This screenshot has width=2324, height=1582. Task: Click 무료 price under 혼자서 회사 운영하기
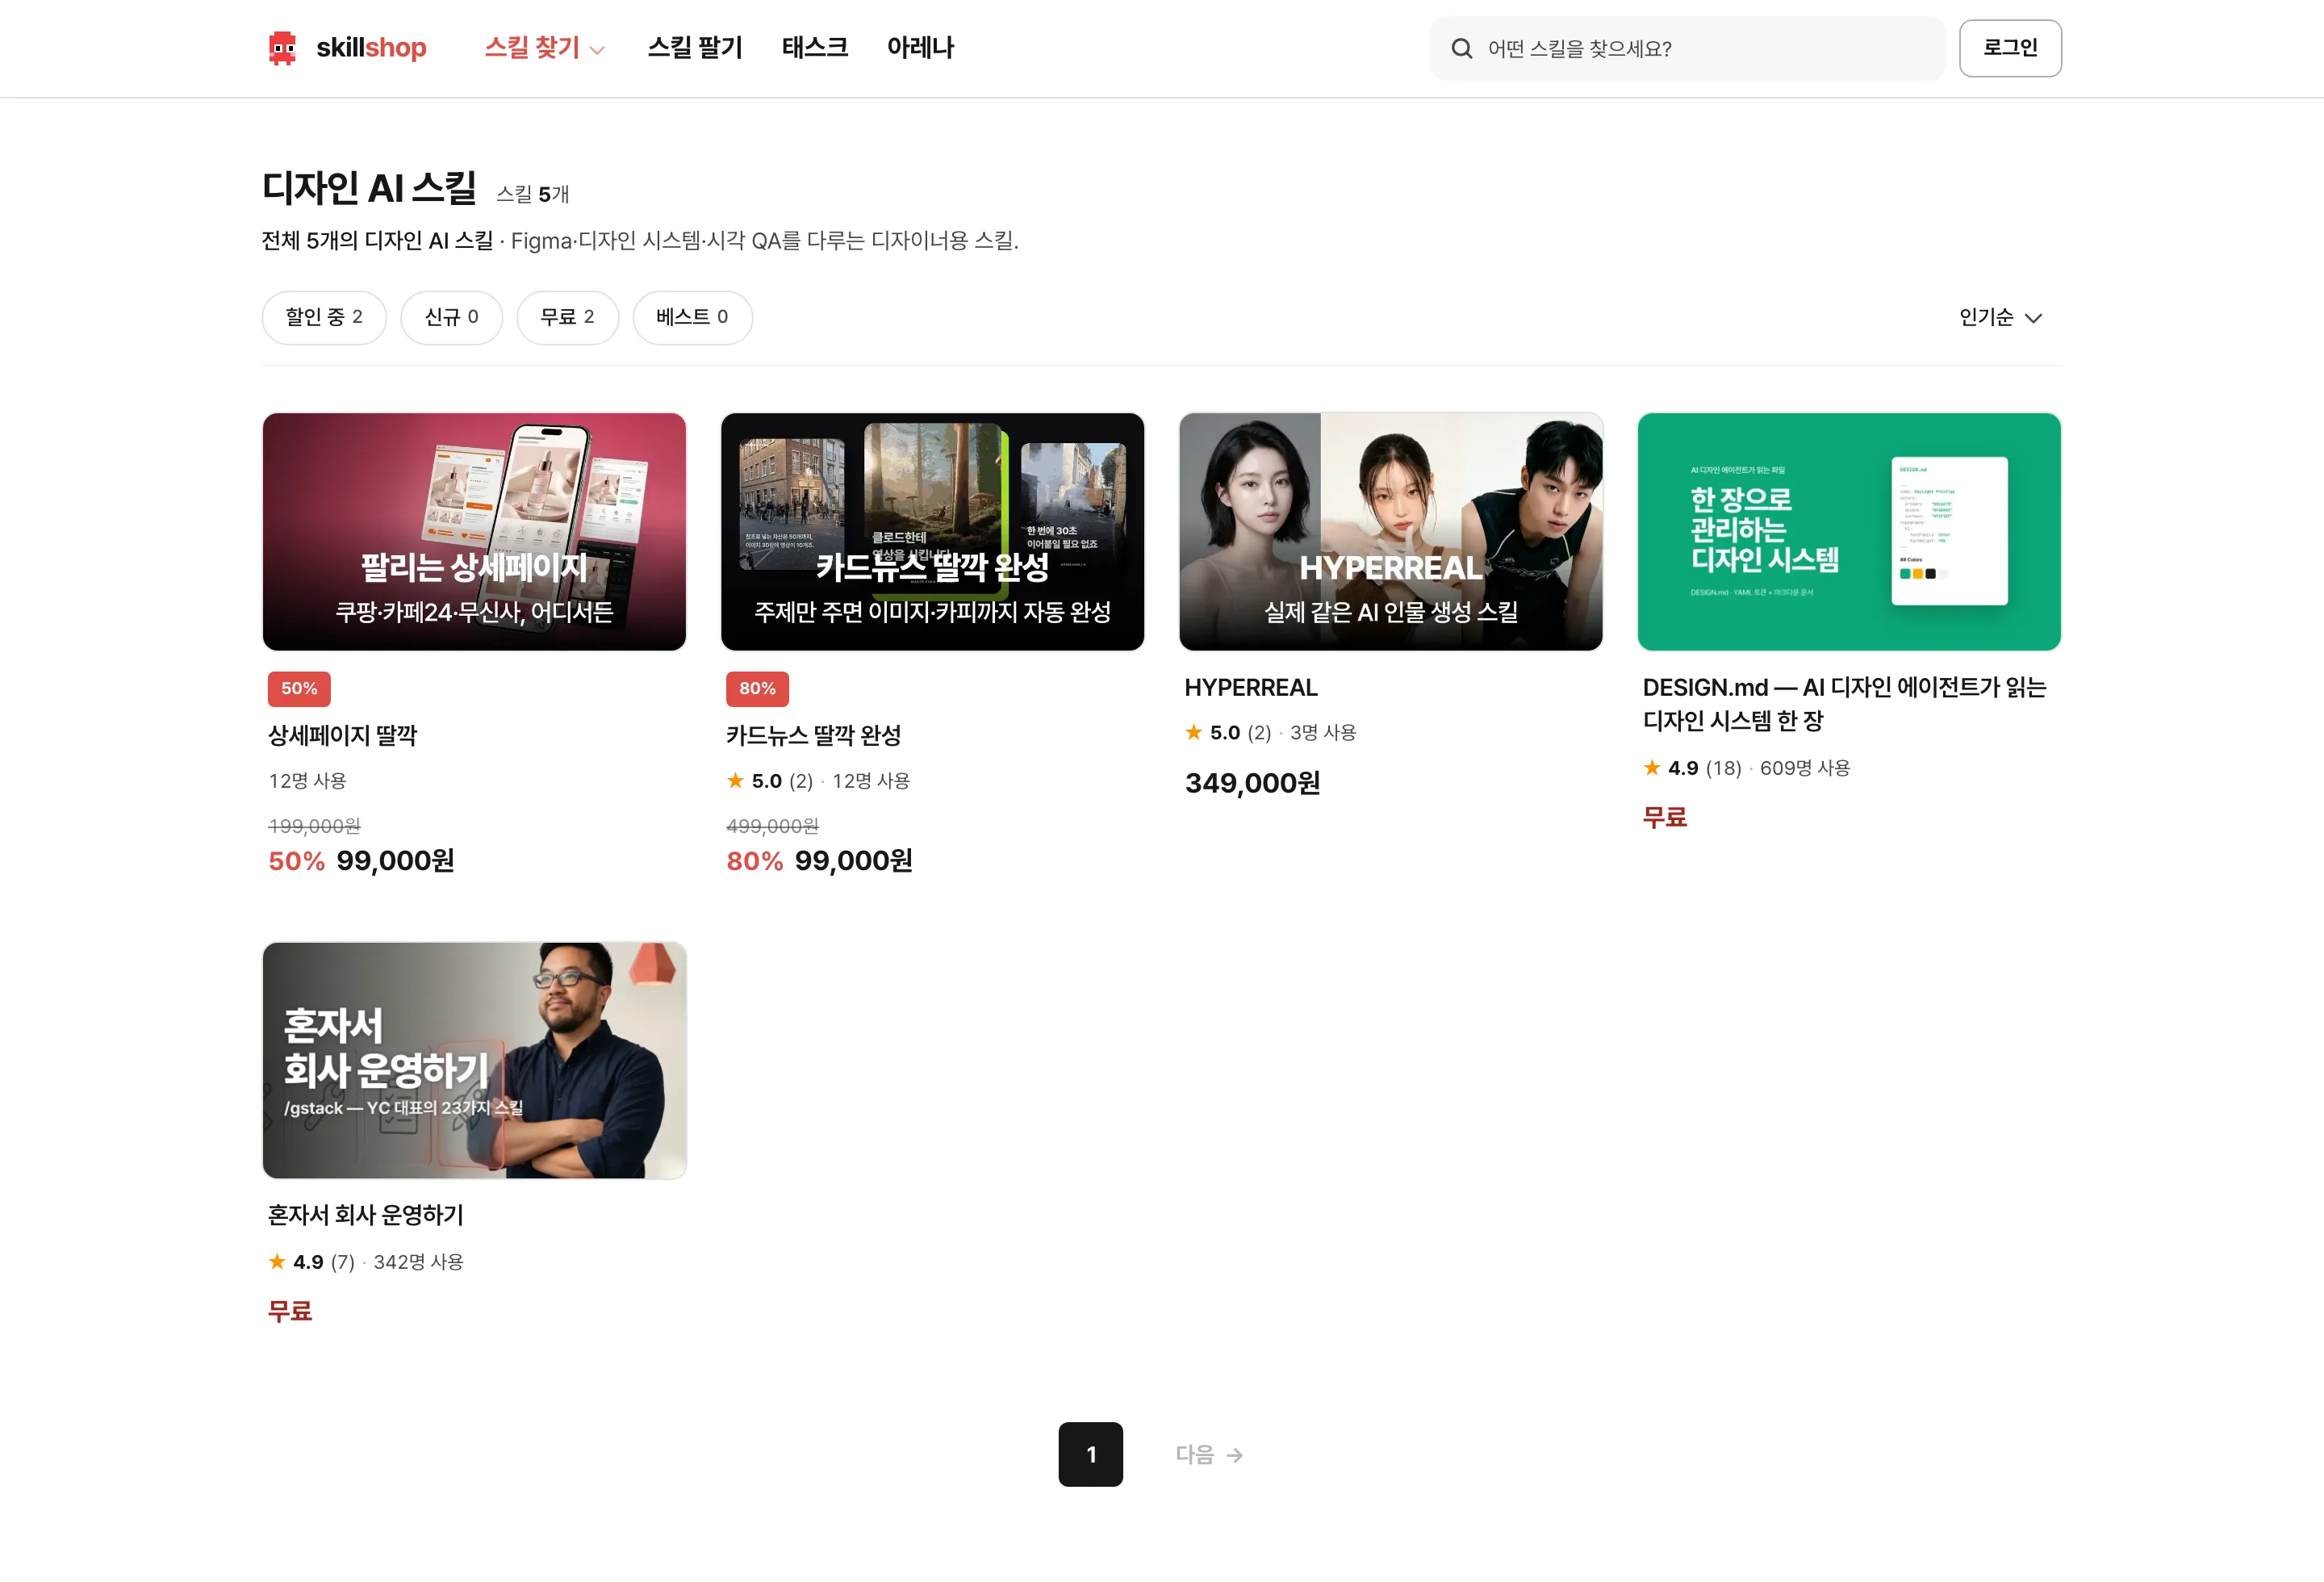(290, 1311)
